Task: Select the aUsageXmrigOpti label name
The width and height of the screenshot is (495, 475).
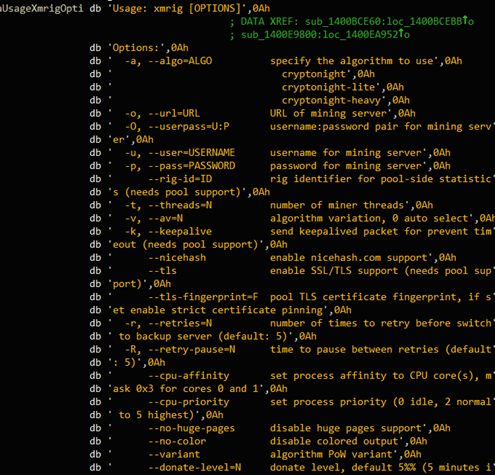Action: point(41,8)
